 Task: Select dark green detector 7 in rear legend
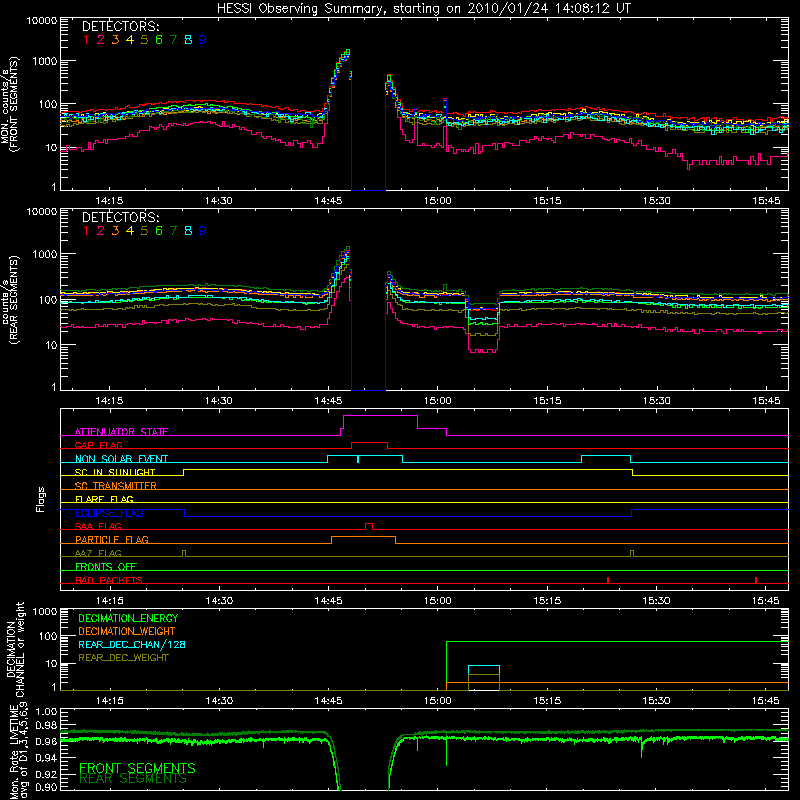click(x=173, y=231)
